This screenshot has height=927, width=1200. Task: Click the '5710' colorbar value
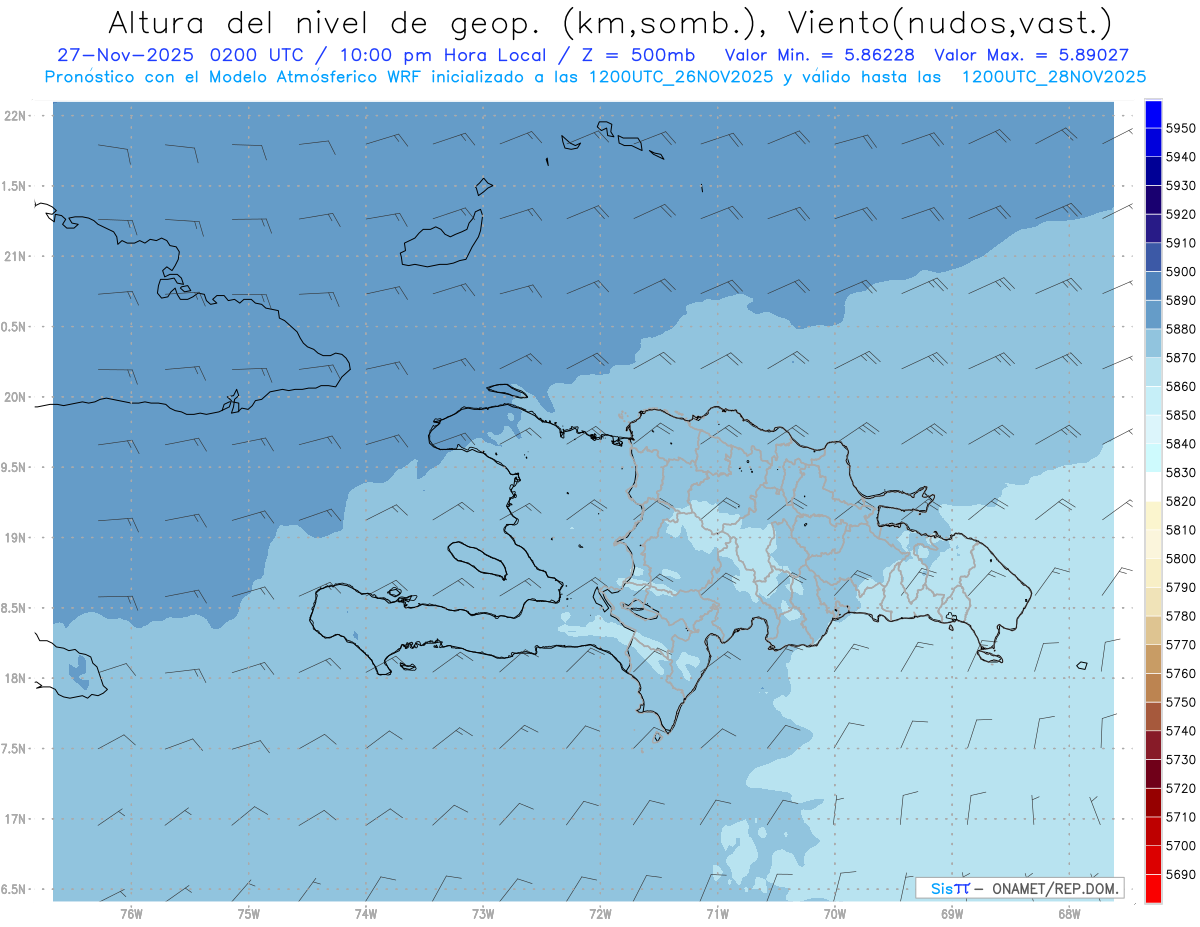coord(1180,817)
